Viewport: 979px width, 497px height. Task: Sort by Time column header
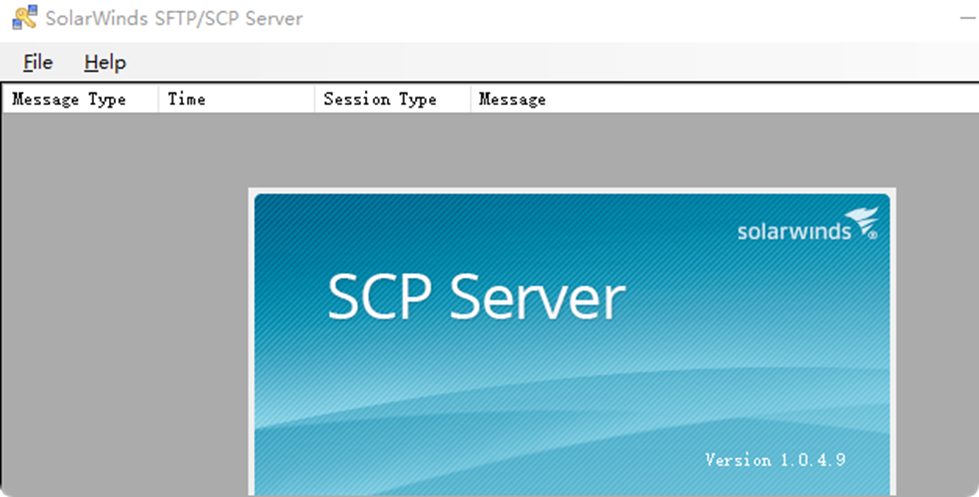coord(237,99)
